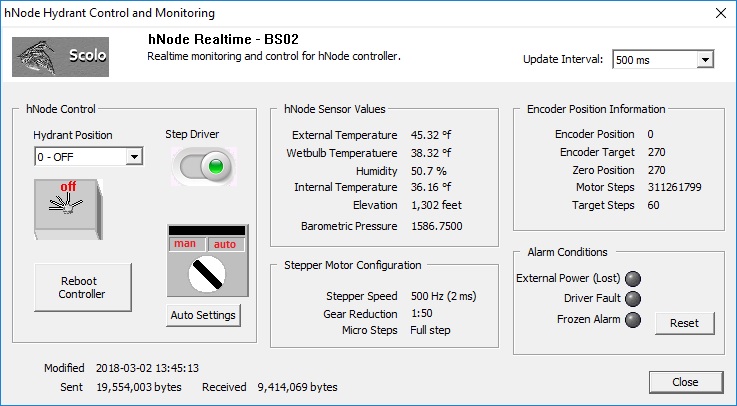This screenshot has height=406, width=737.
Task: Click the black display bar above man/auto
Action: tap(207, 231)
